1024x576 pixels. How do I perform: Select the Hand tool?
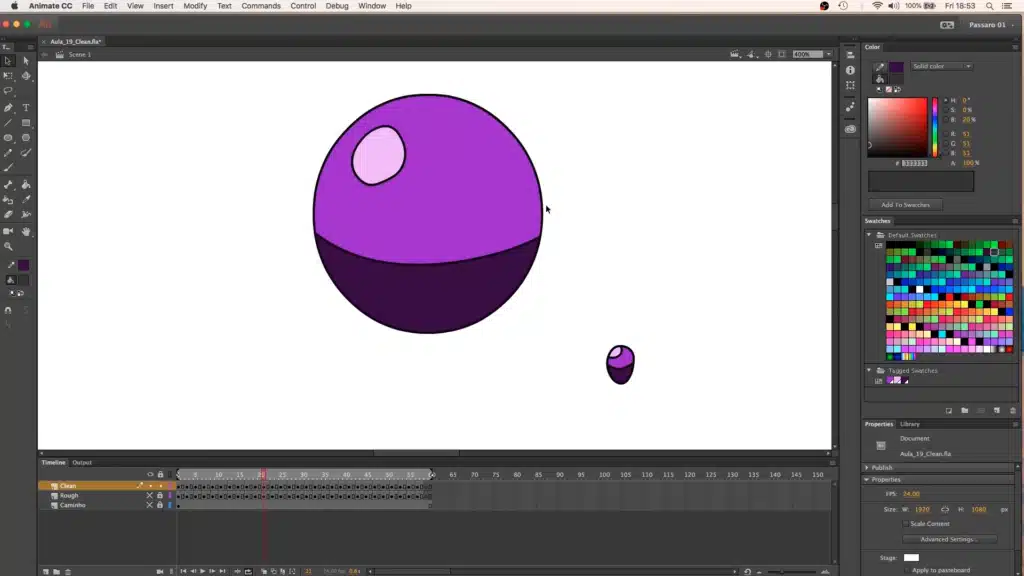pyautogui.click(x=26, y=231)
